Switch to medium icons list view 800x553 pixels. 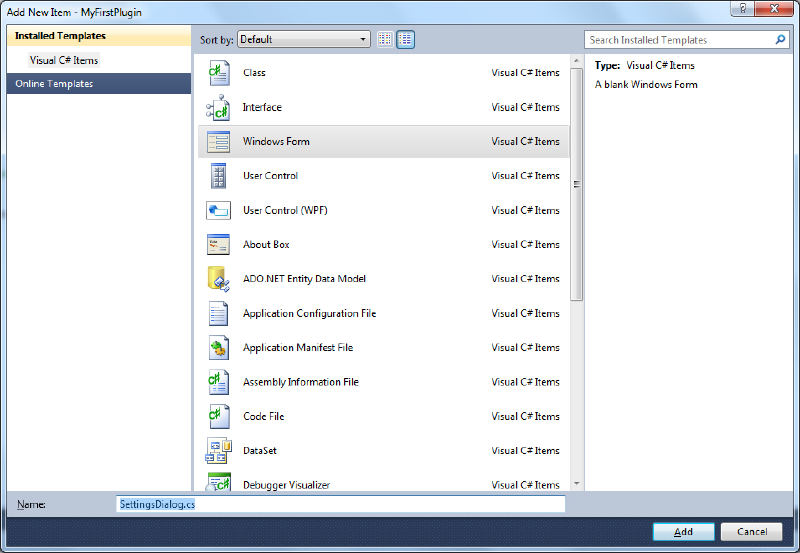[405, 39]
